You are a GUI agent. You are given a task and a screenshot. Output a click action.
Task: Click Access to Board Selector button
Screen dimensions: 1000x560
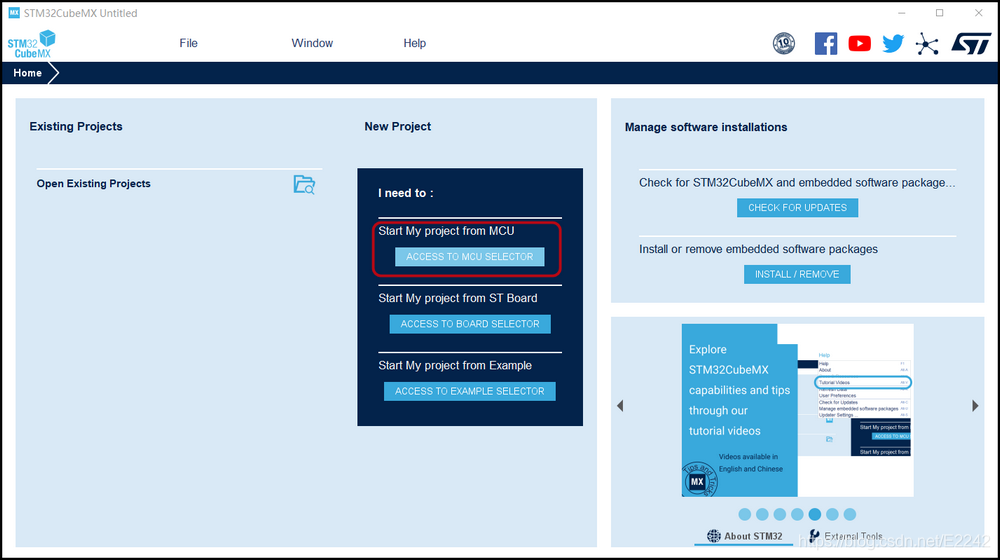pos(470,324)
